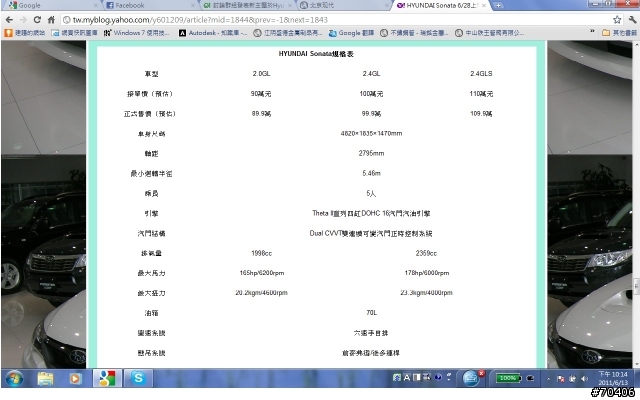Open the Windows 7 使用技 bookmark
Viewport: 640px width, 400px height.
136,33
